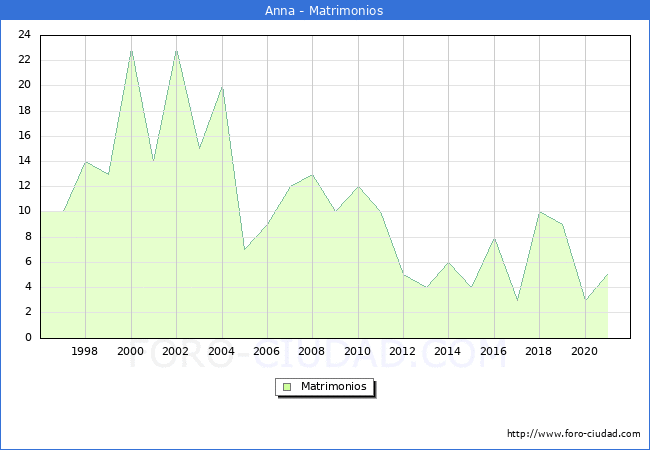Select the 2002 label on the x-axis
Image resolution: width=650 pixels, height=450 pixels.
tap(176, 351)
